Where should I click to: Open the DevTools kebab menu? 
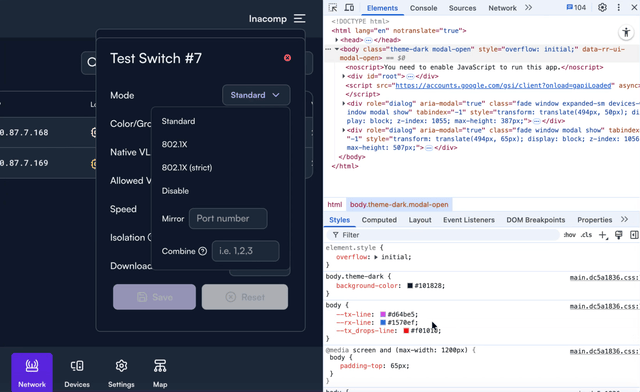[x=619, y=8]
